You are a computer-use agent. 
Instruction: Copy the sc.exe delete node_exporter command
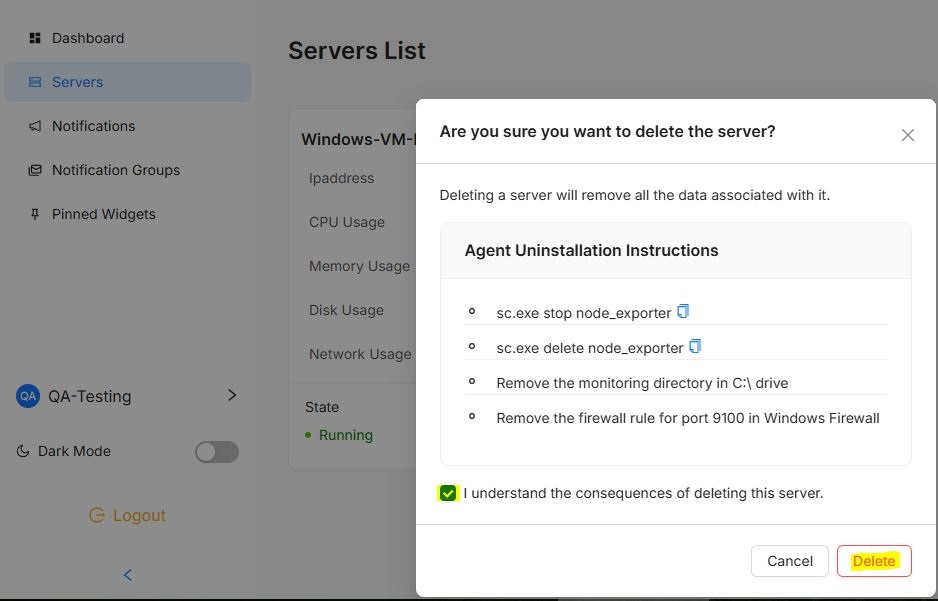(695, 346)
